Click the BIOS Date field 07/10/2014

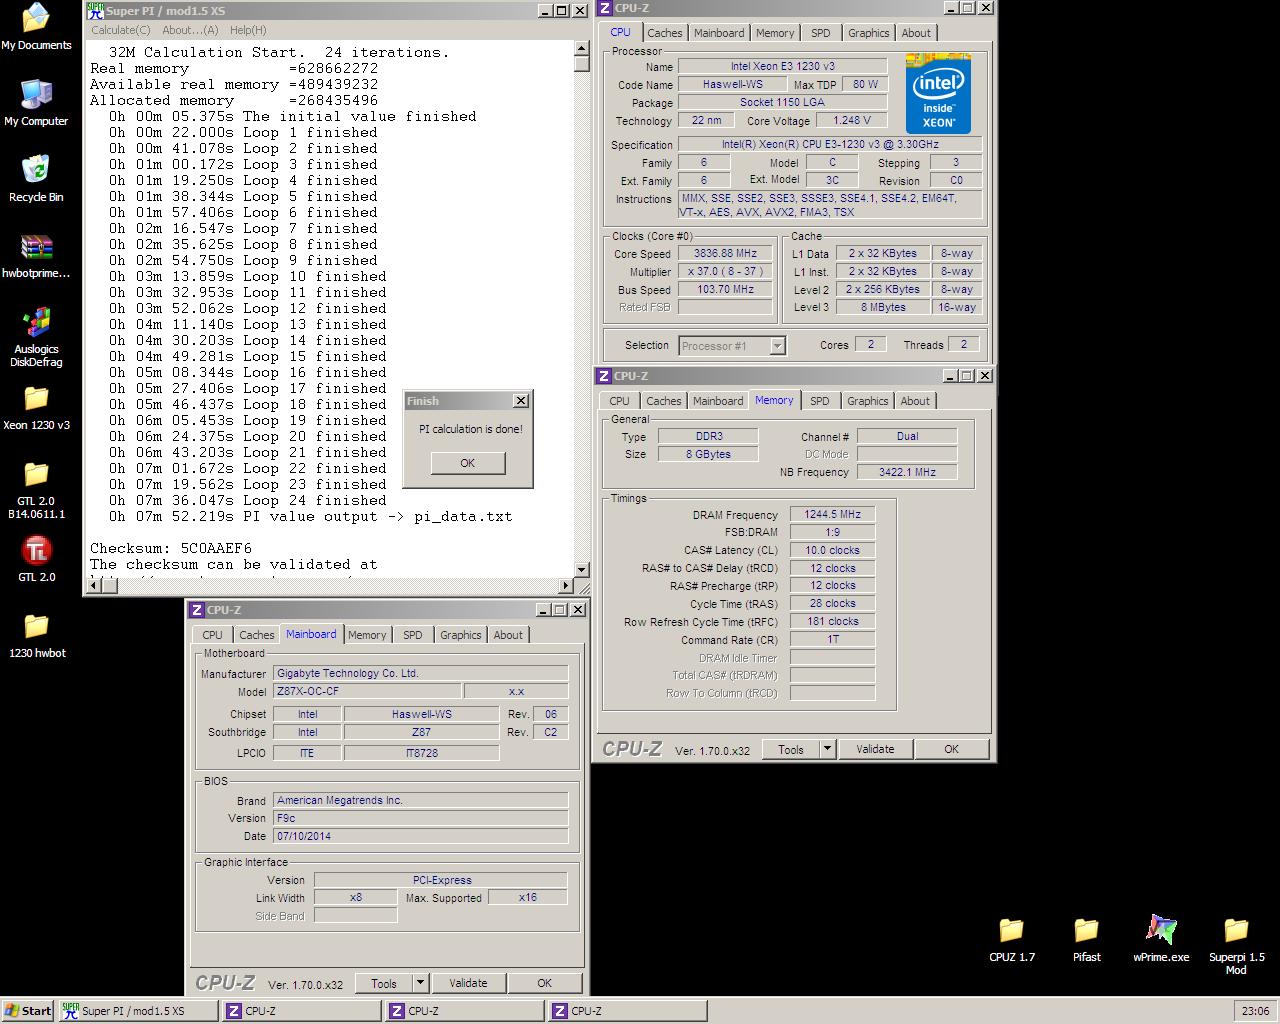click(421, 836)
